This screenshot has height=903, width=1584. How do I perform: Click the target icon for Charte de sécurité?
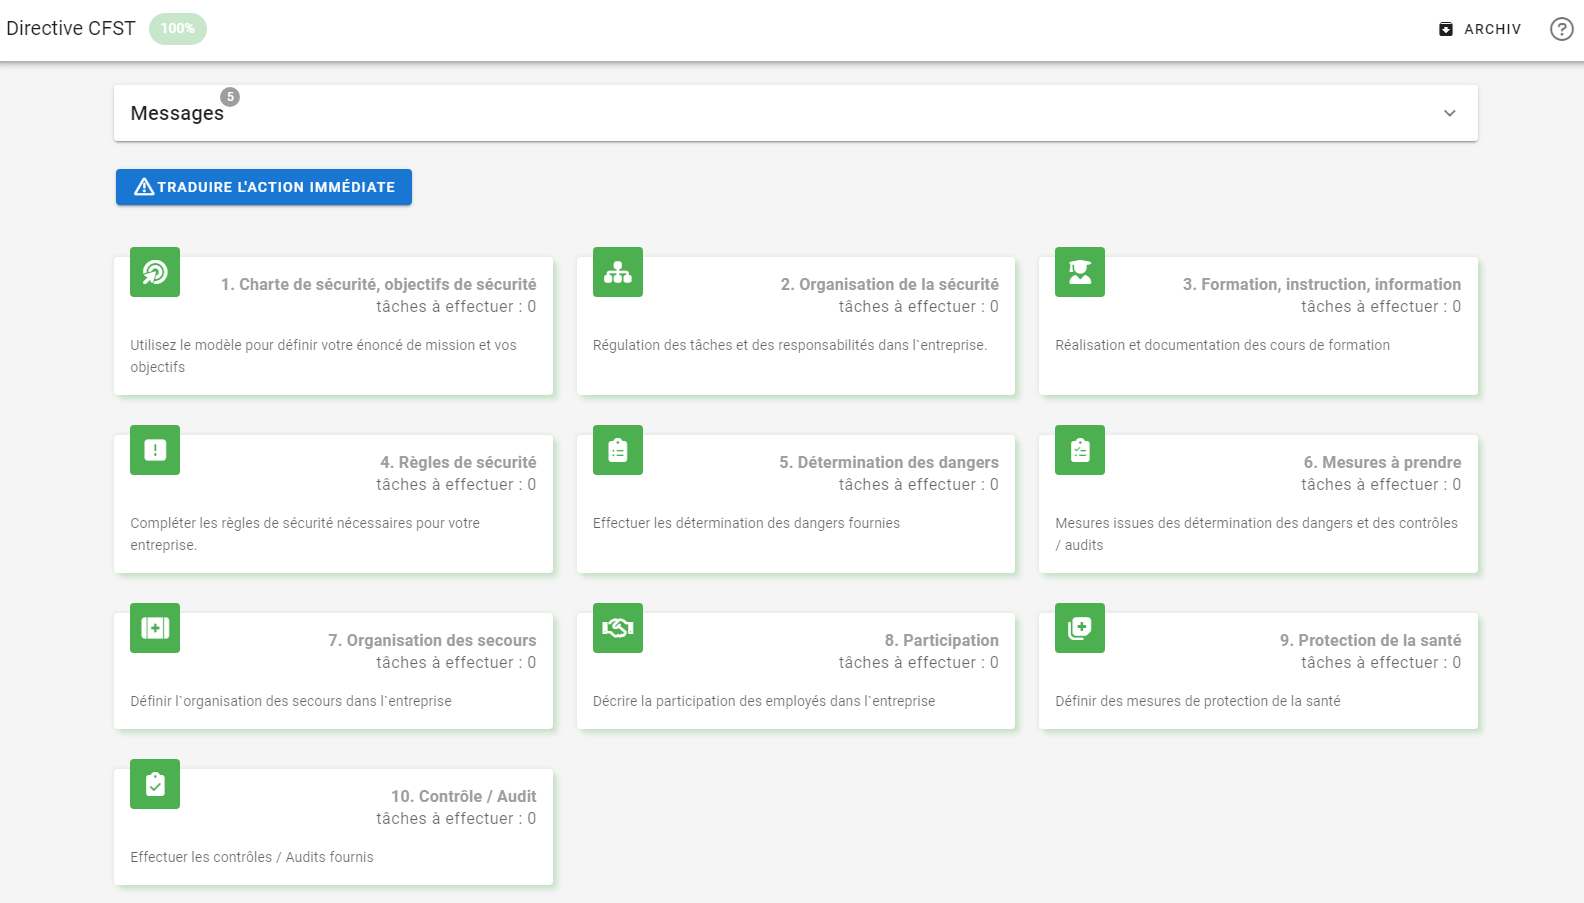155,272
